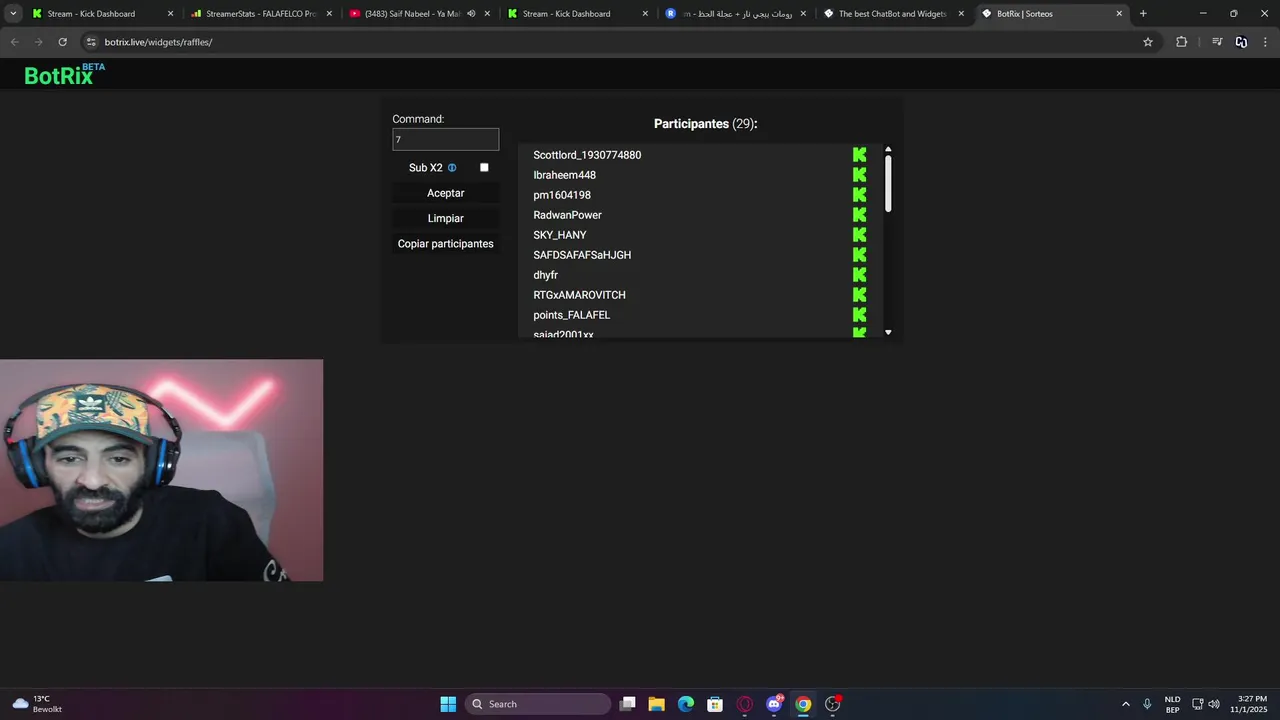Click the Command input field
Screen dimensions: 1280x720
(446, 140)
